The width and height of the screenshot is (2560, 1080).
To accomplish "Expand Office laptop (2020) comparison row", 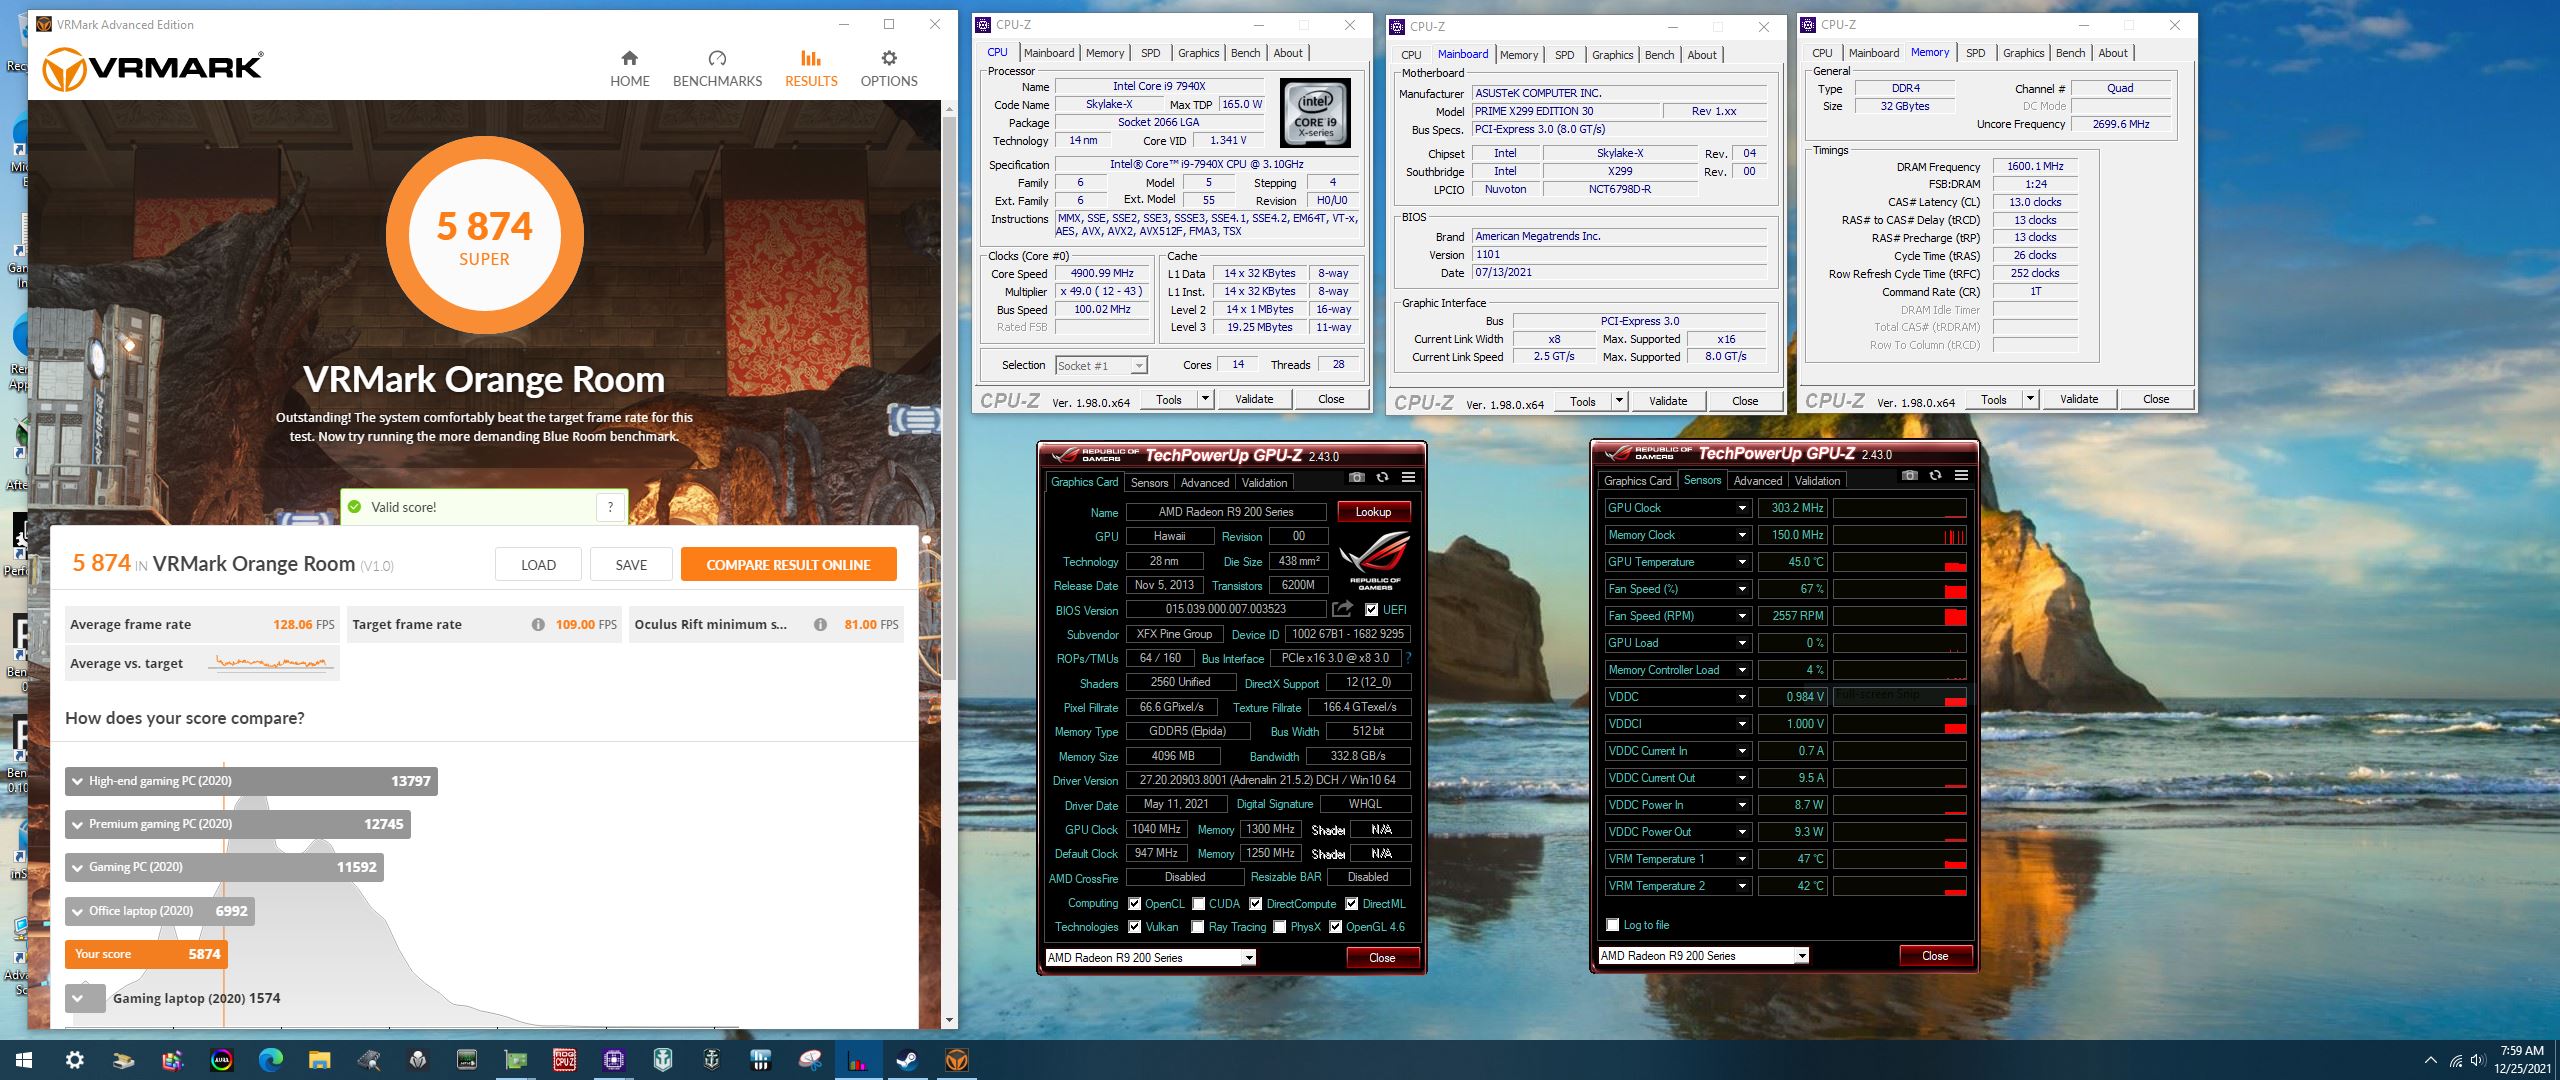I will [x=160, y=911].
